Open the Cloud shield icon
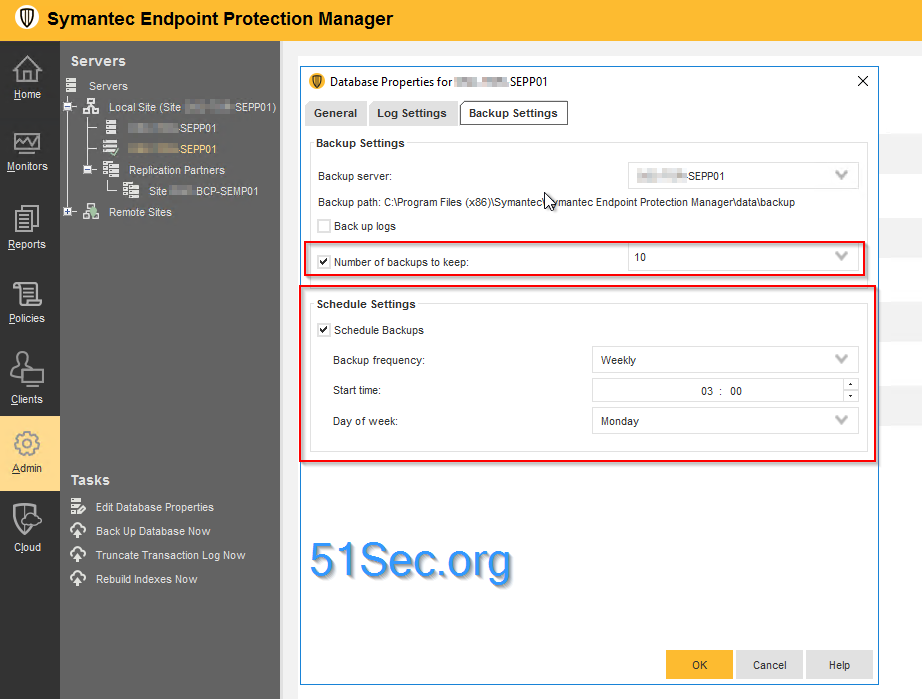 point(27,519)
